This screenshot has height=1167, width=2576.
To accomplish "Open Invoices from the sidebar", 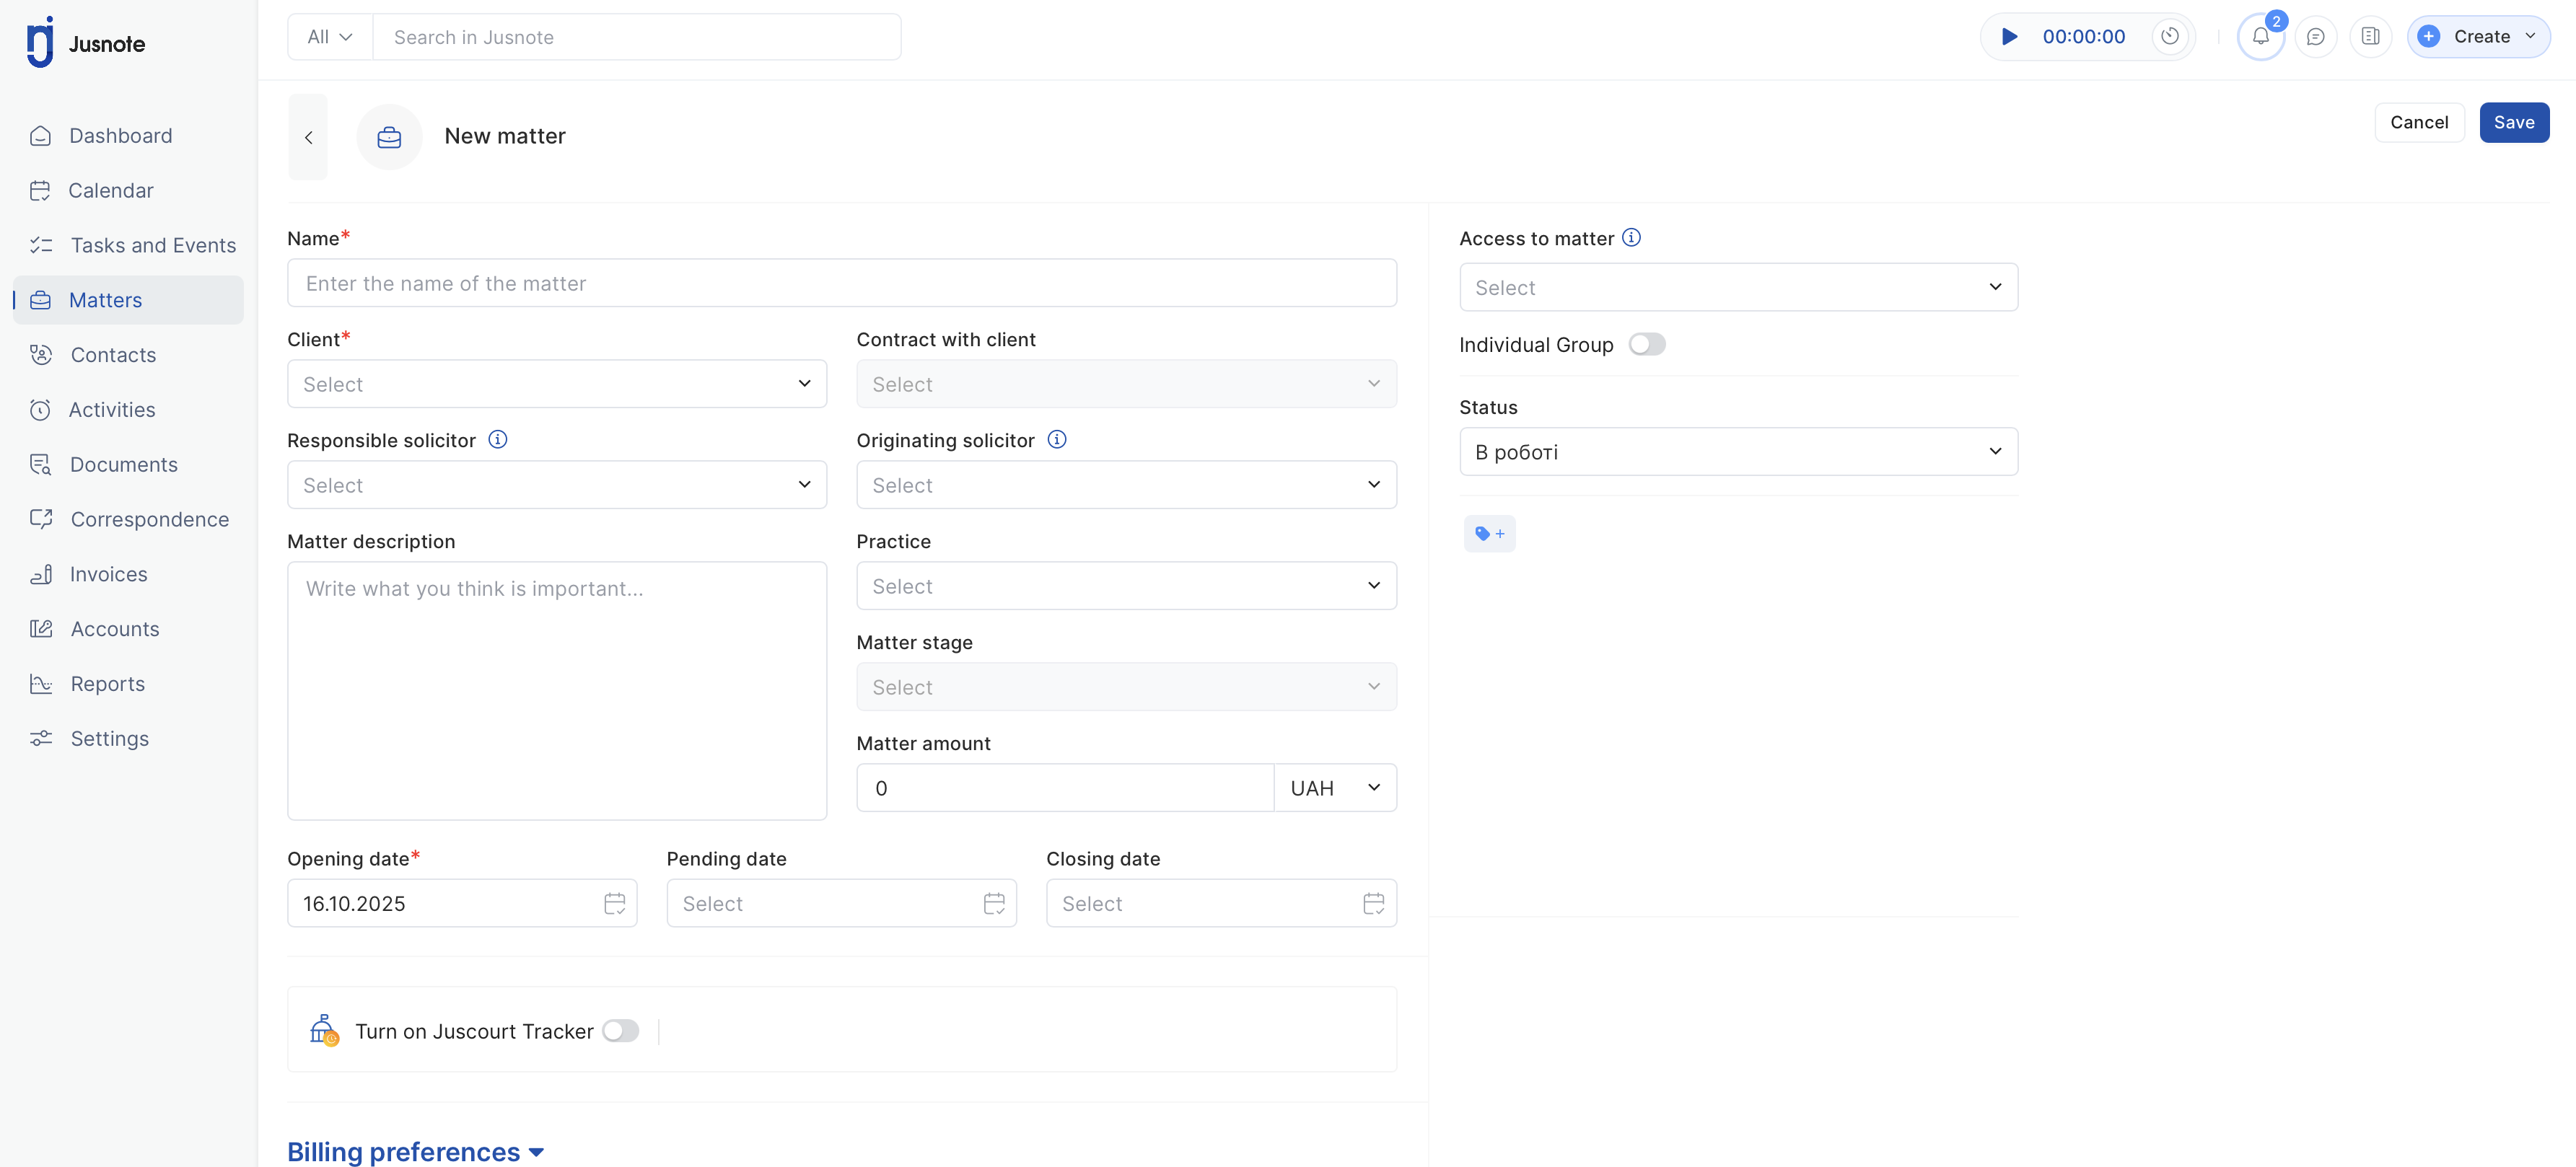I will click(108, 574).
